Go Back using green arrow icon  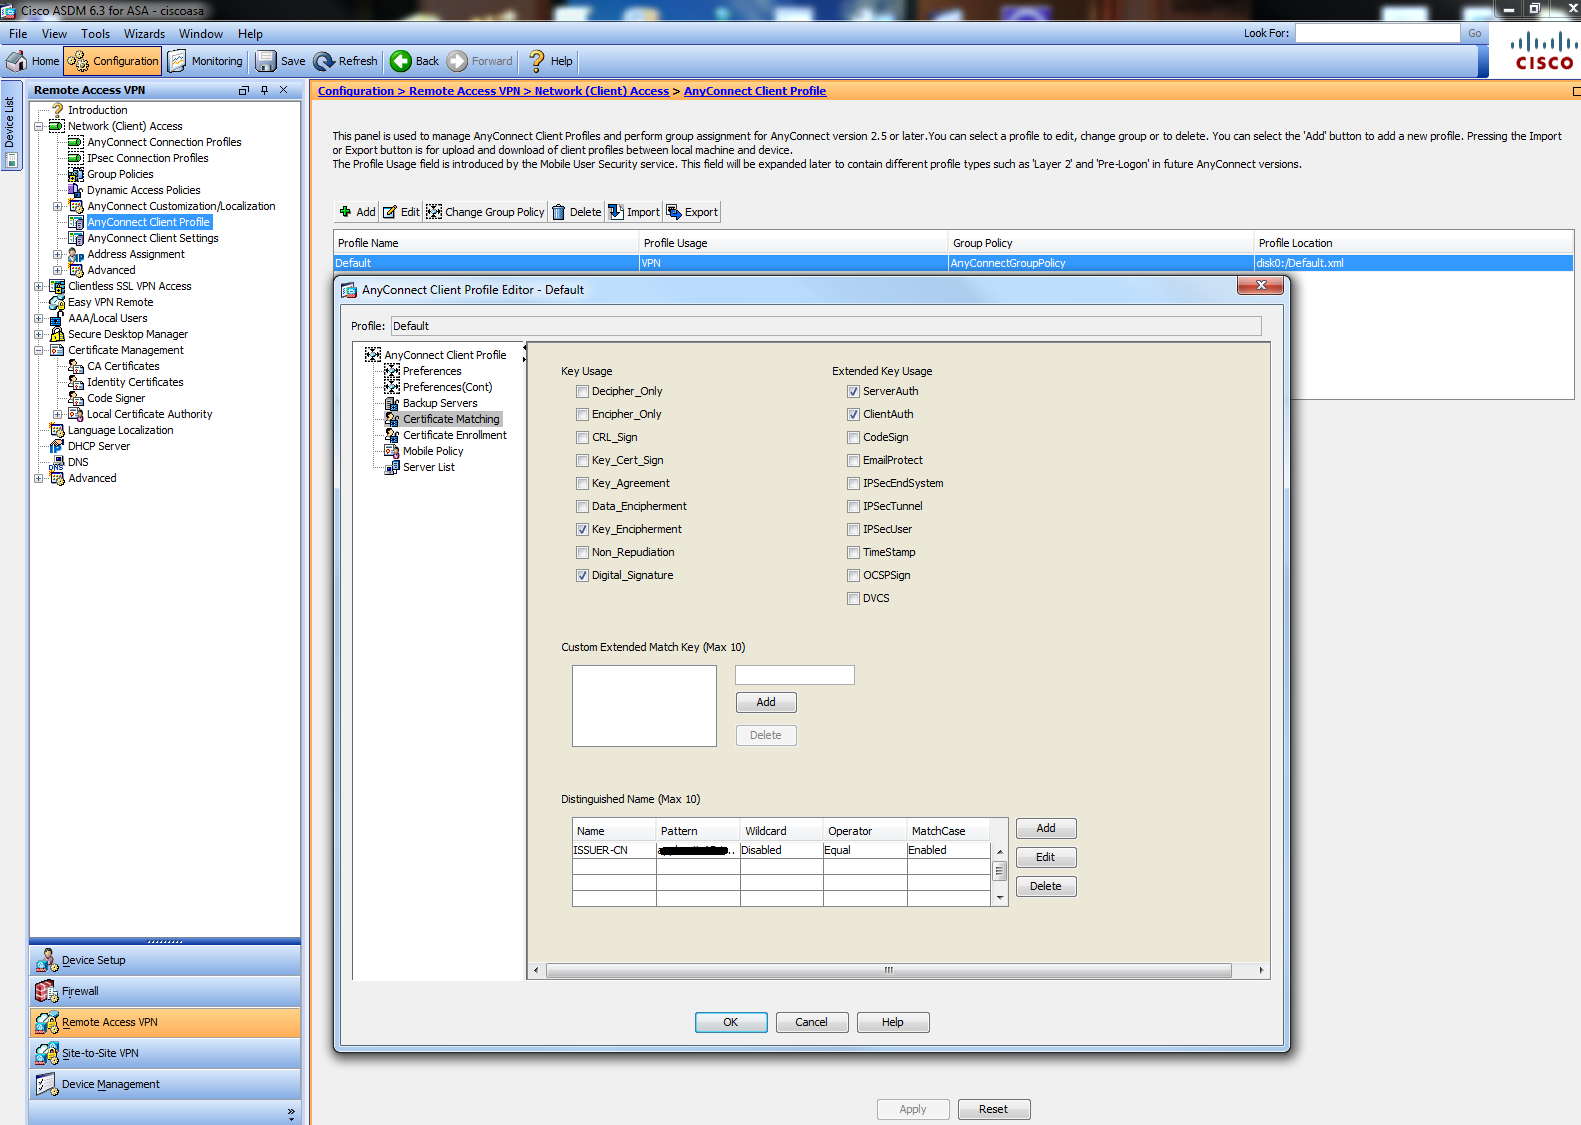coord(401,61)
